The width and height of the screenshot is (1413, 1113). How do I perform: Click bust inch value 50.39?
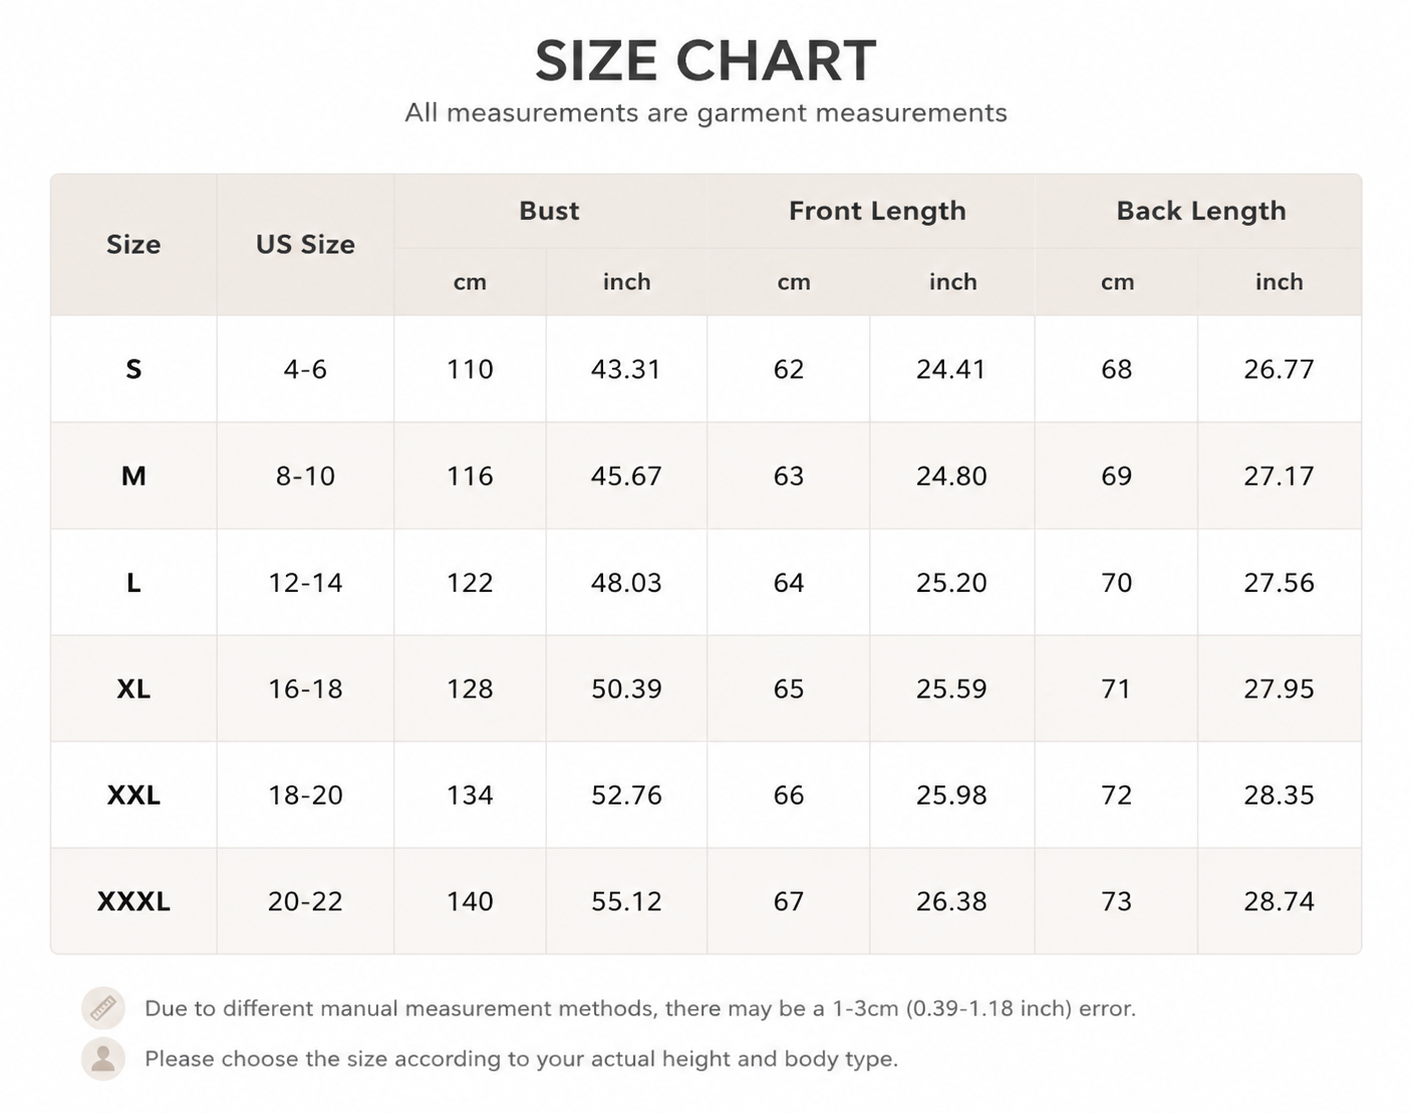coord(627,689)
